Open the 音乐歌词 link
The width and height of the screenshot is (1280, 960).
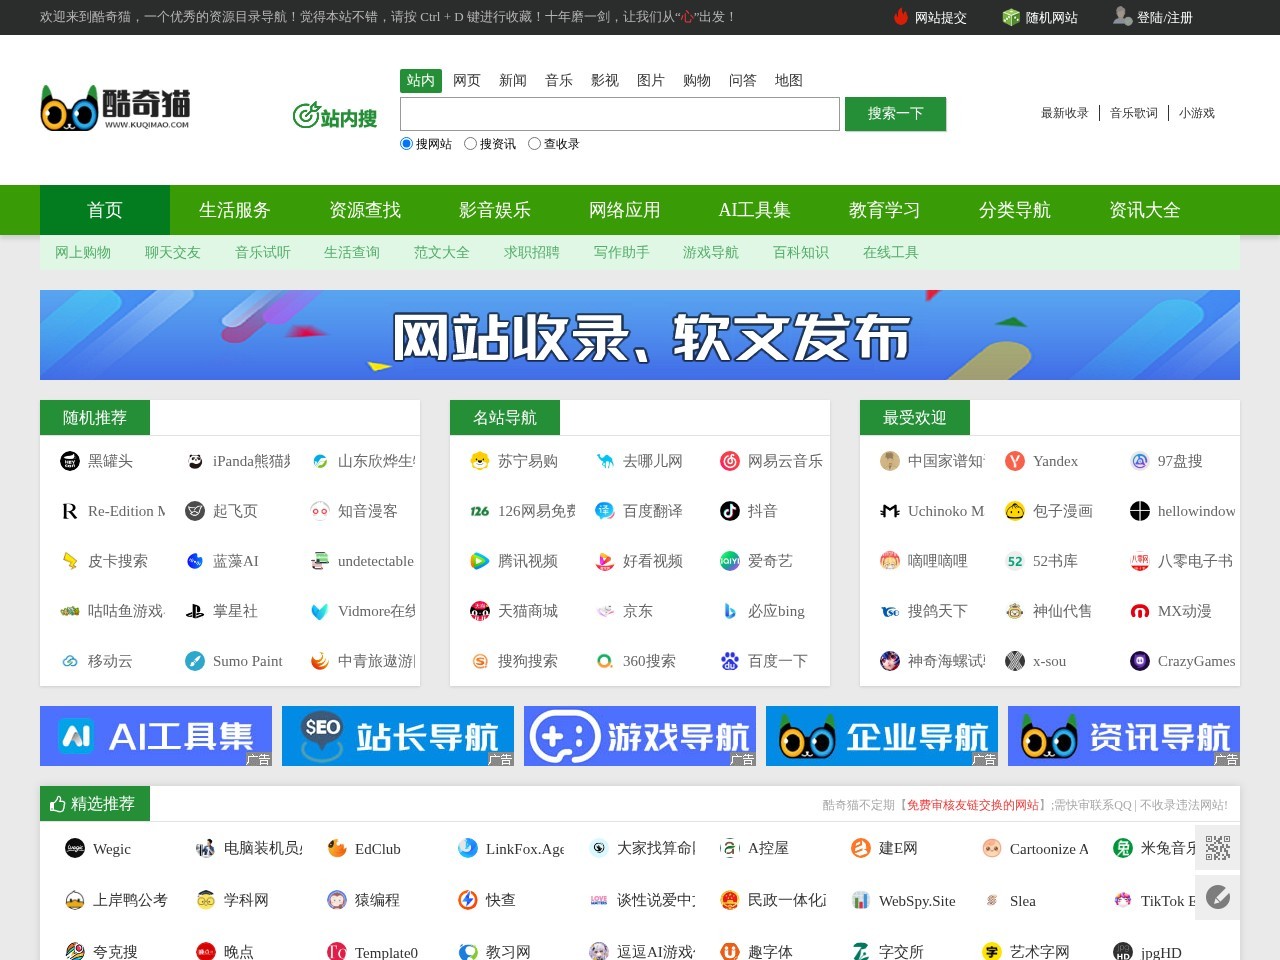(1134, 113)
